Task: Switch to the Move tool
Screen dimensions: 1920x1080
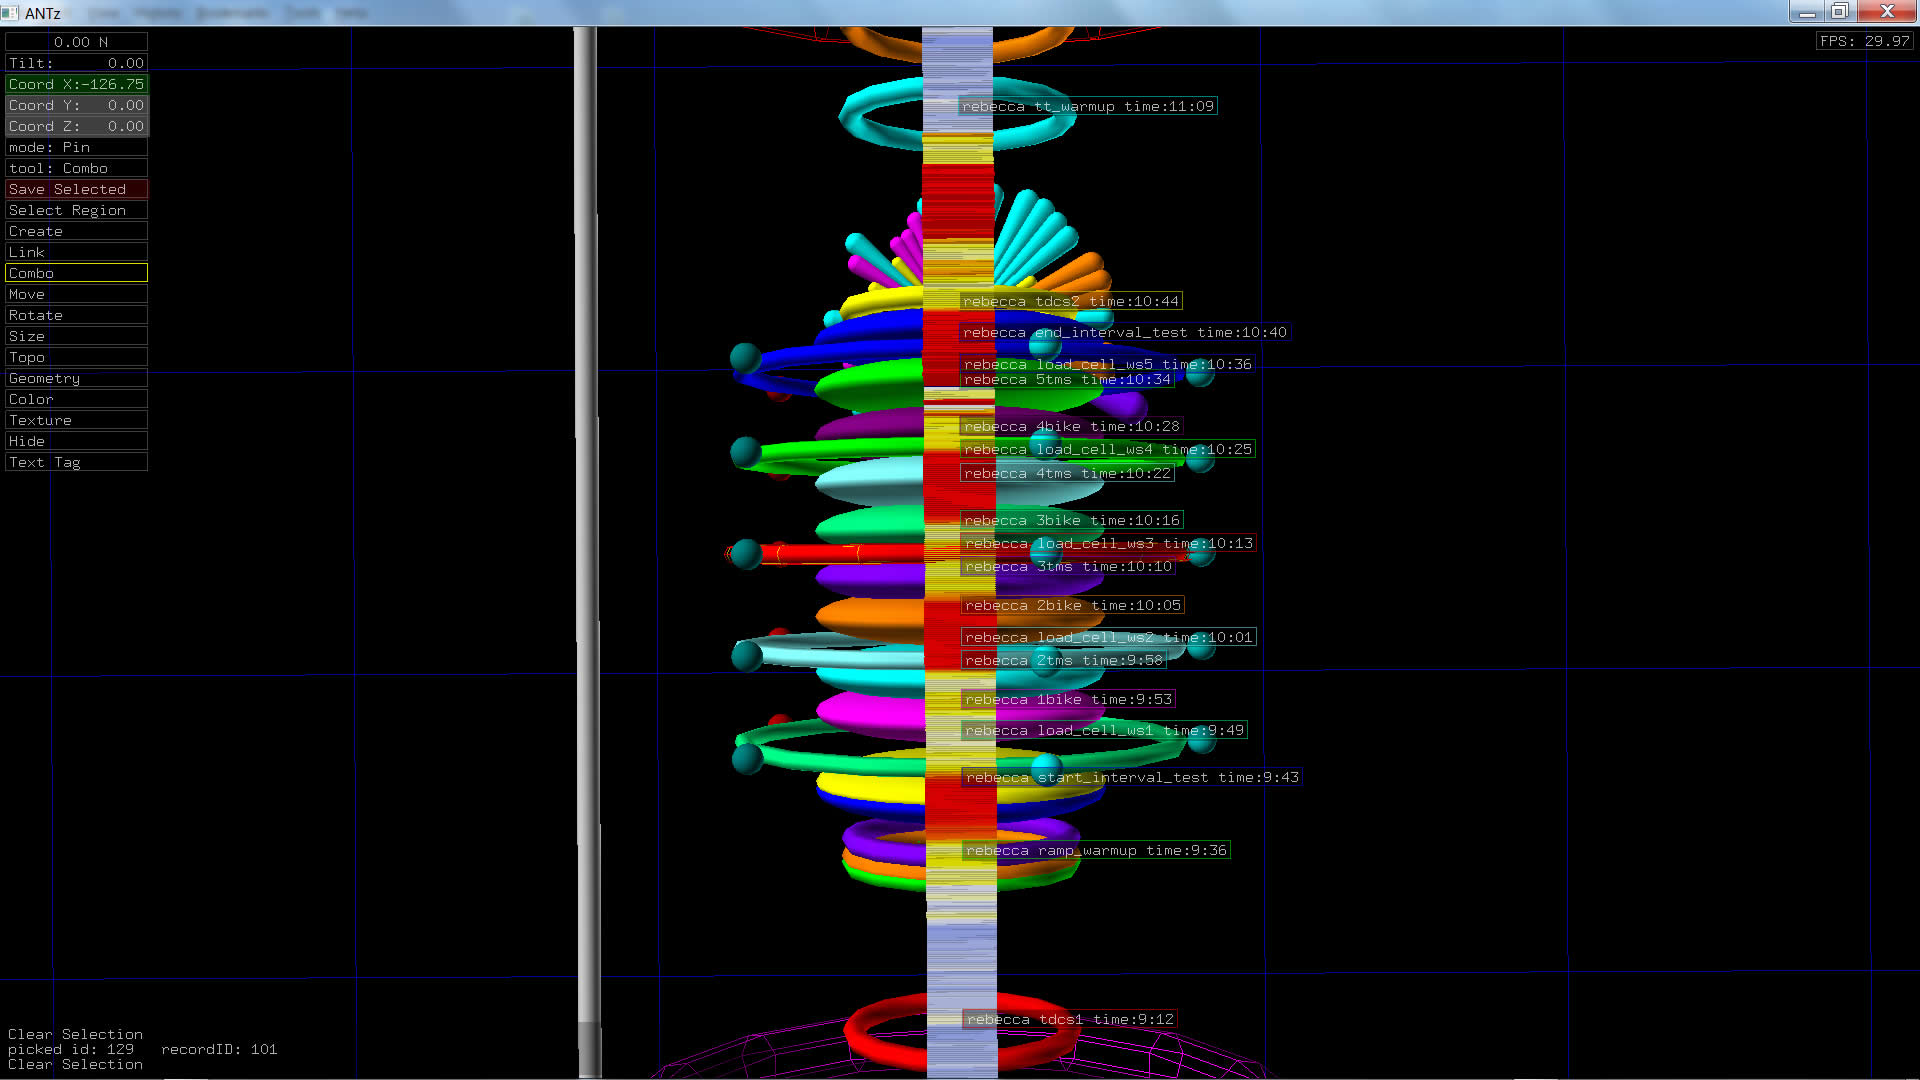Action: coord(76,294)
